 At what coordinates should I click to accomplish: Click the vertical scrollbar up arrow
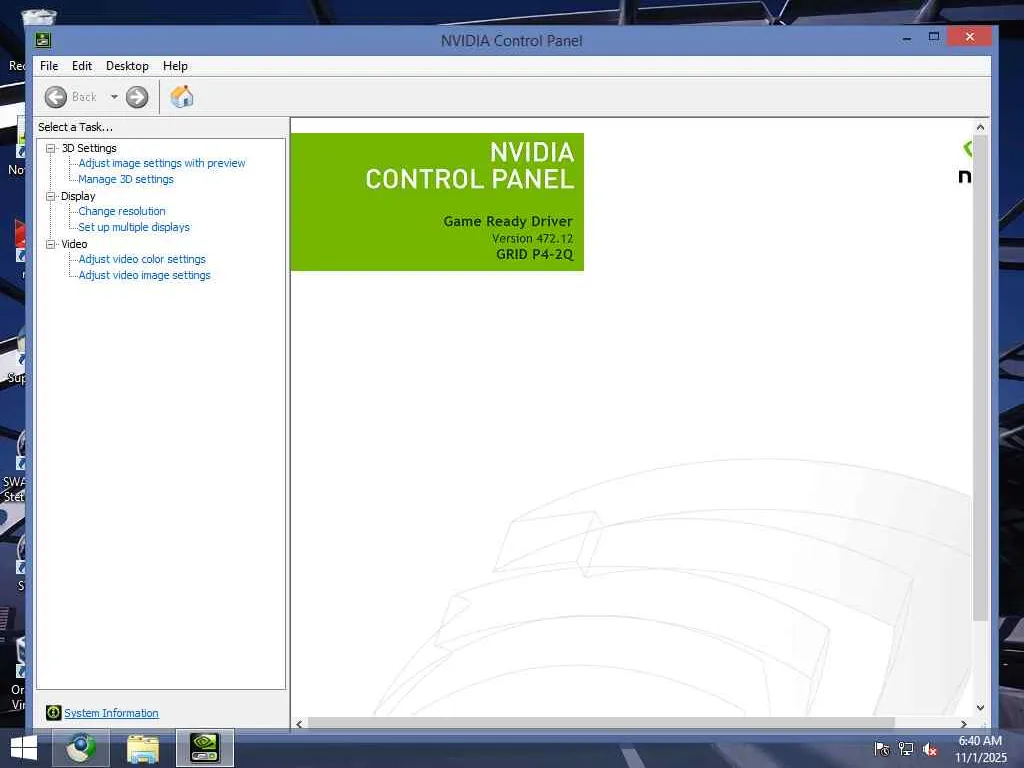980,127
